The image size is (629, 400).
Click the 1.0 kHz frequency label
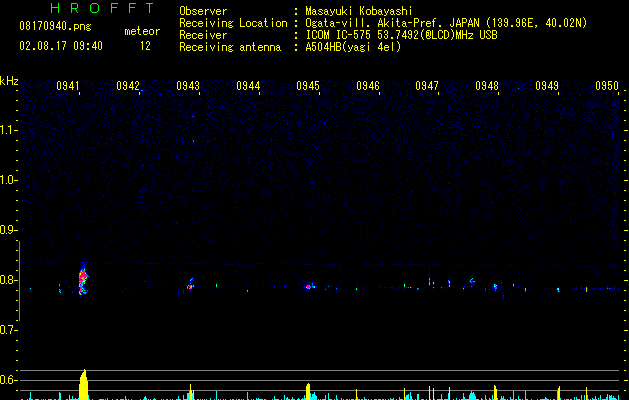[x=8, y=180]
